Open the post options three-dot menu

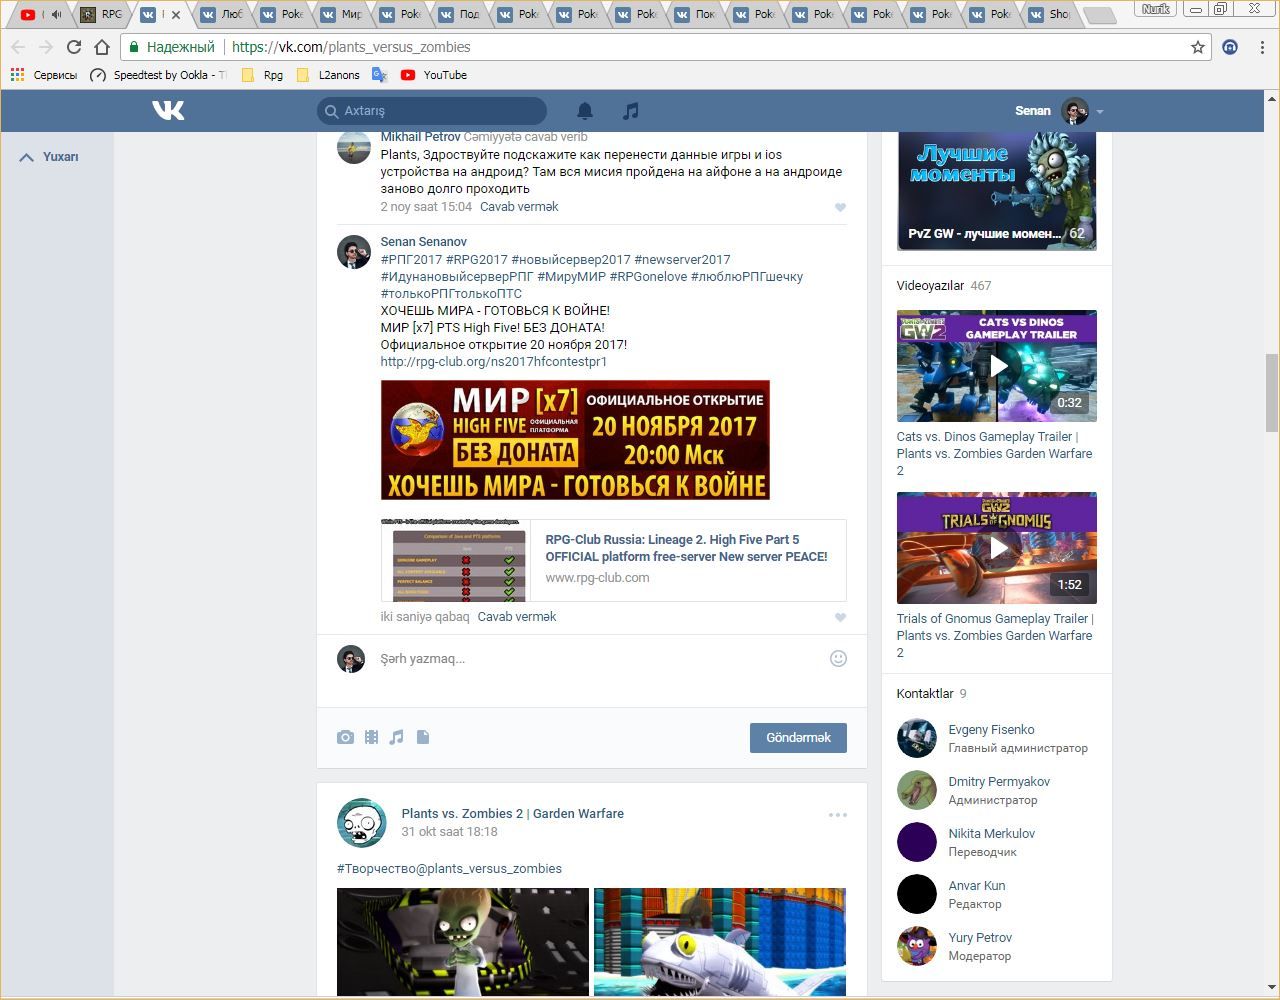tap(838, 815)
